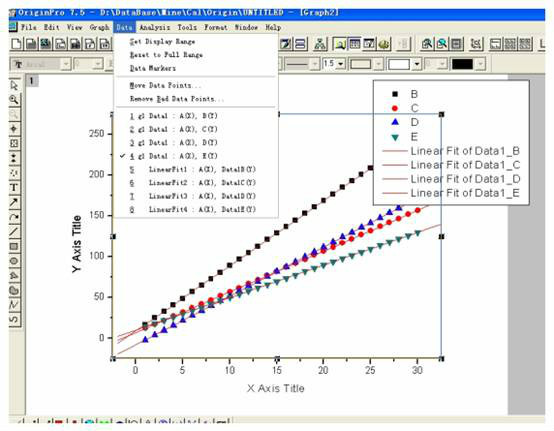Viewport: 554px width, 431px height.
Task: Select the Line drawing tool
Action: pos(14,232)
